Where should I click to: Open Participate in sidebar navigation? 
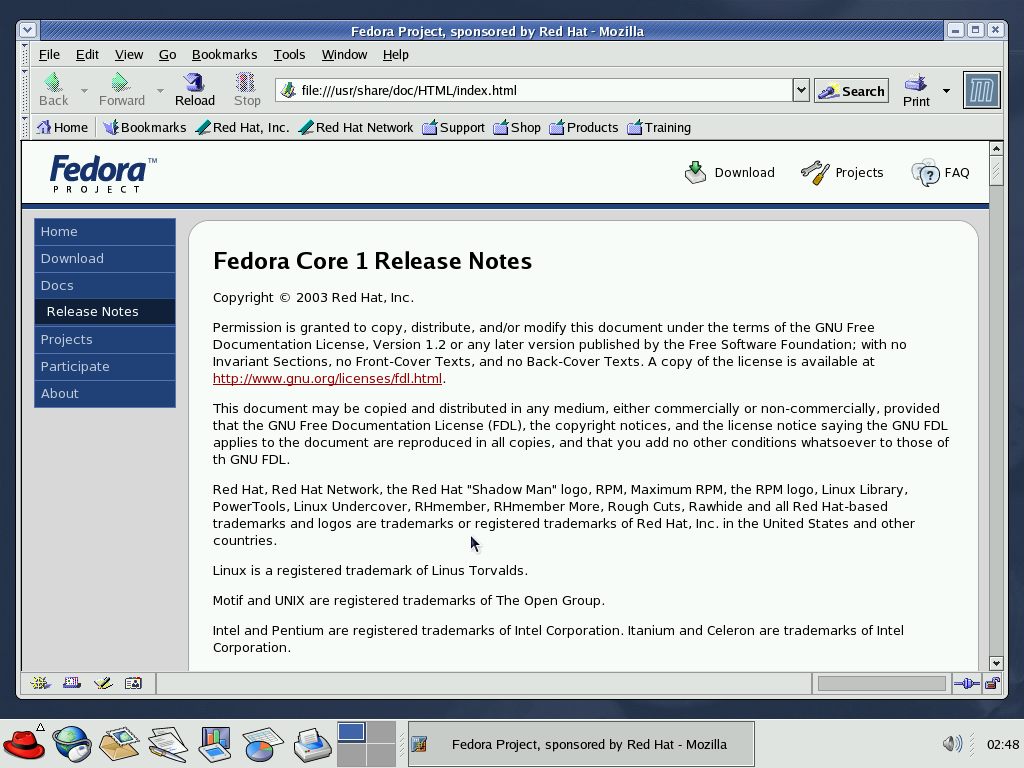tap(104, 366)
